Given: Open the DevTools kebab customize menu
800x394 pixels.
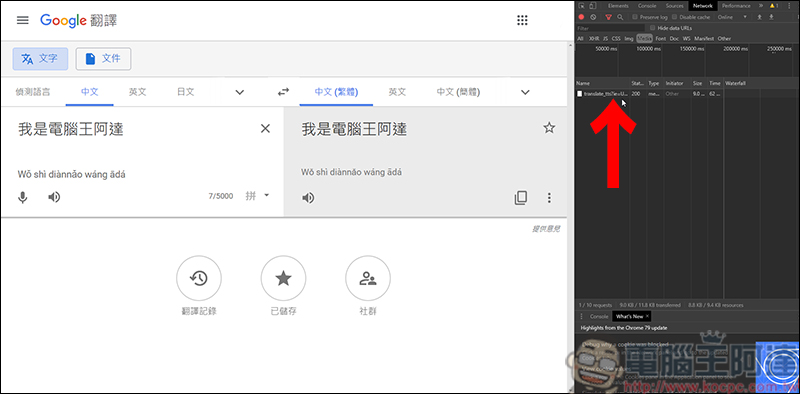Looking at the screenshot, I should click(x=788, y=6).
